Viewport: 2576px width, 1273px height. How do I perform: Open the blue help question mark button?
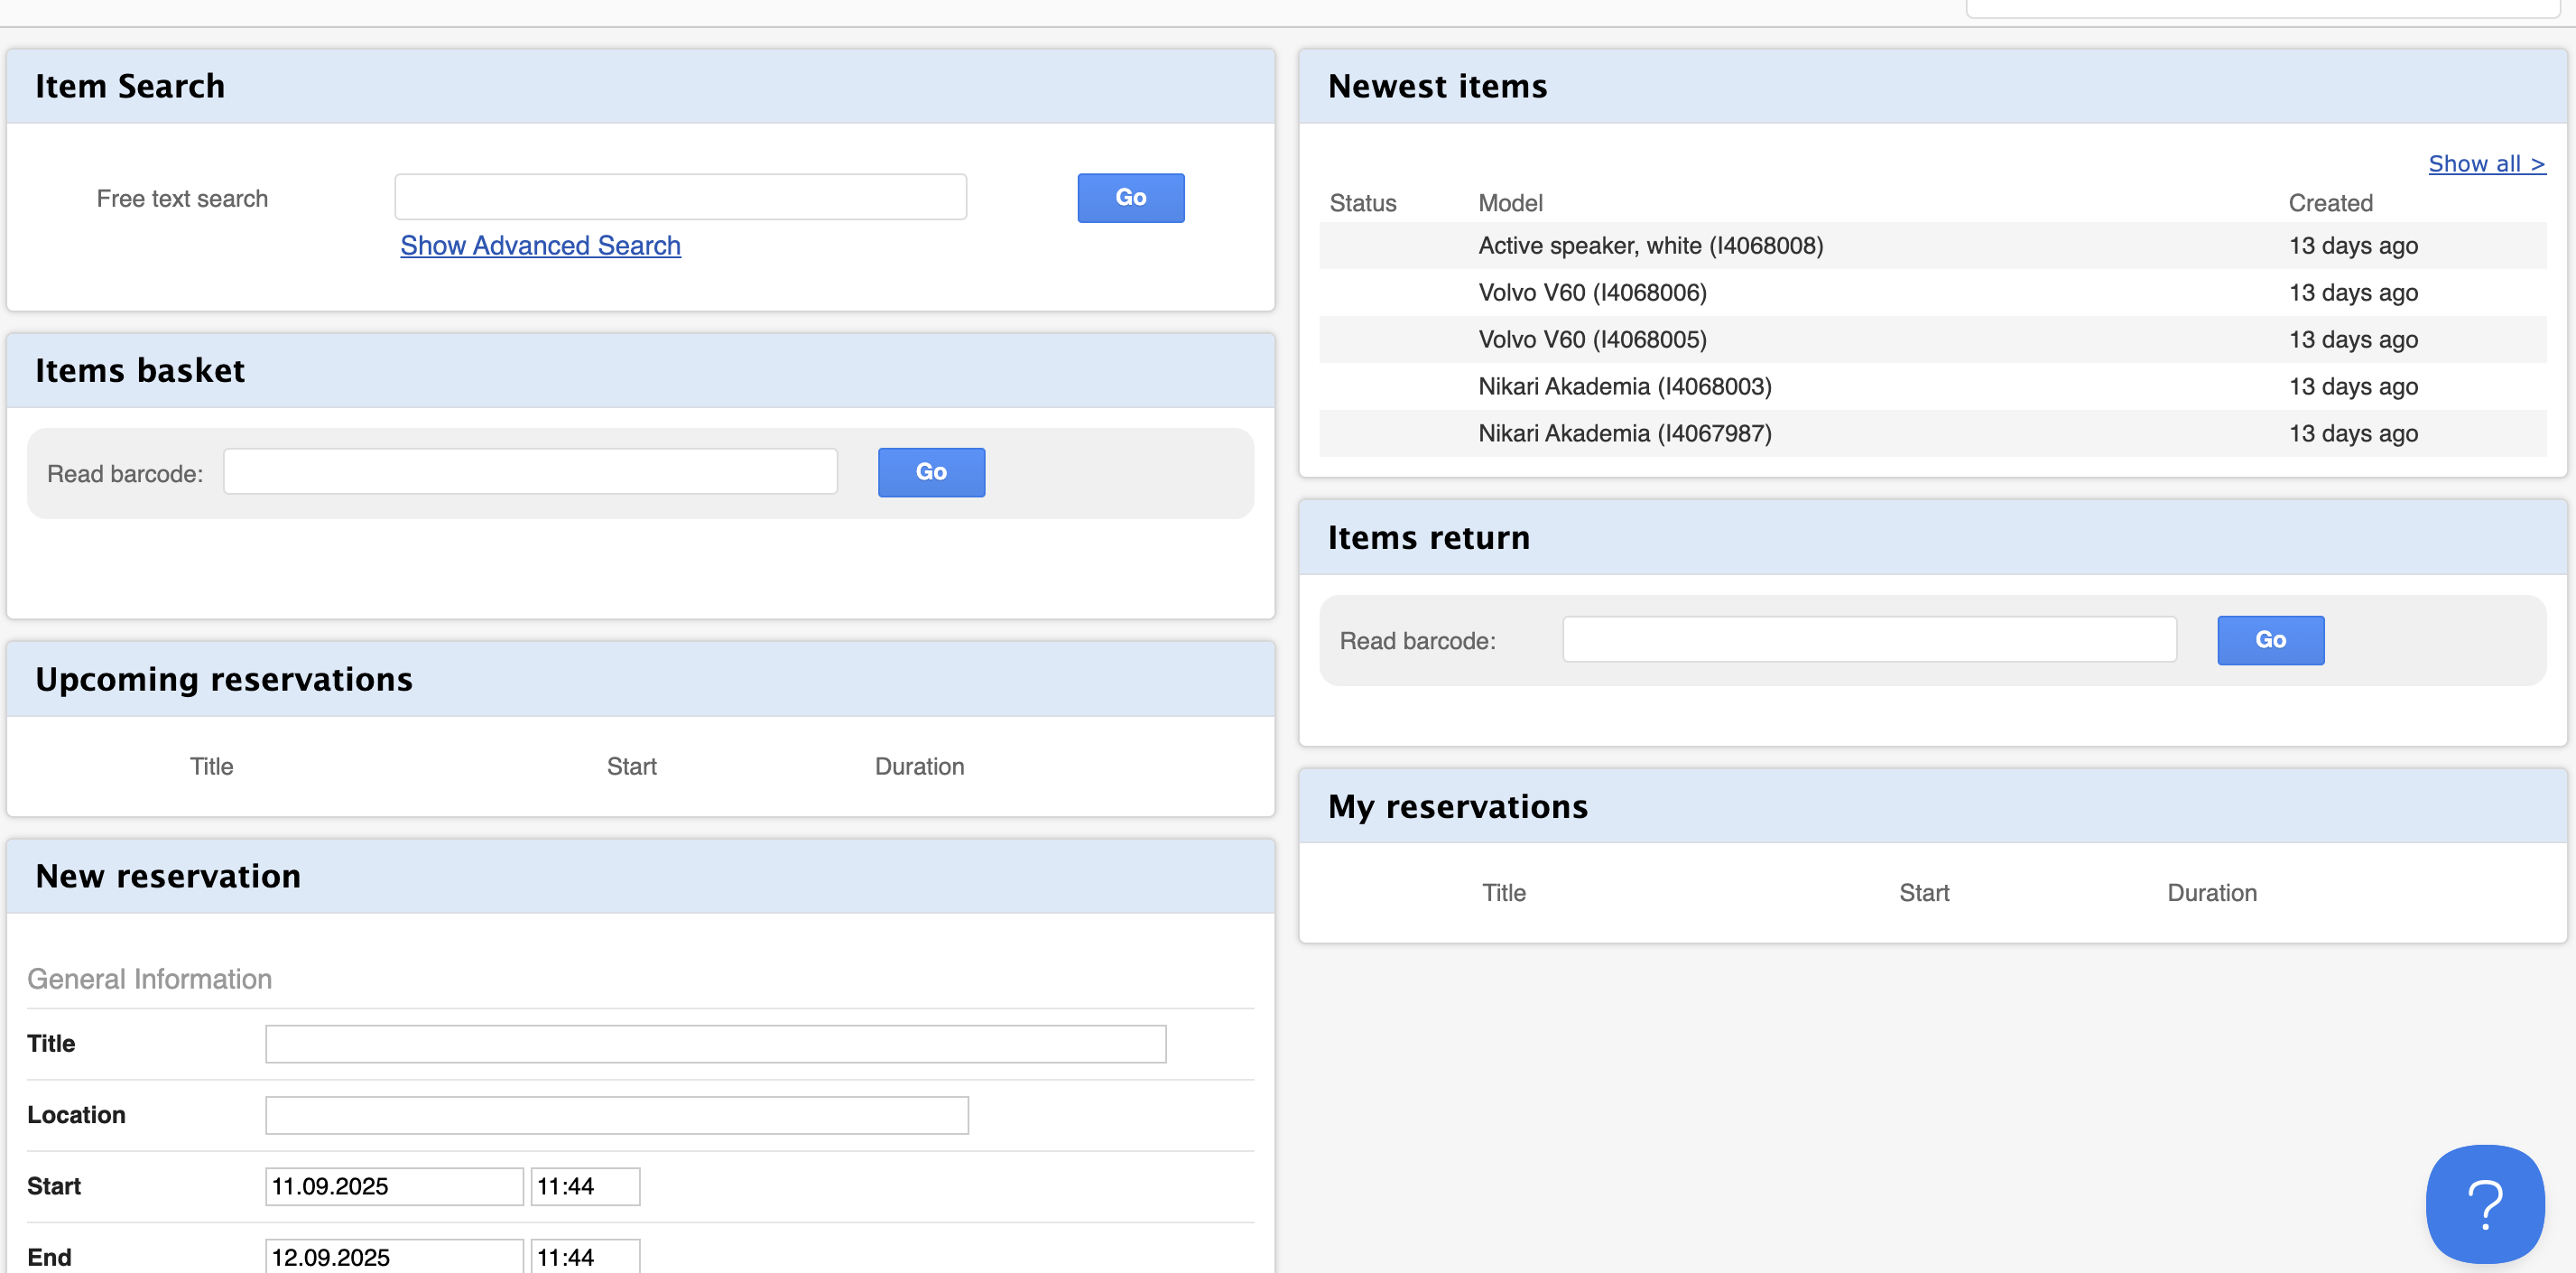tap(2484, 1203)
